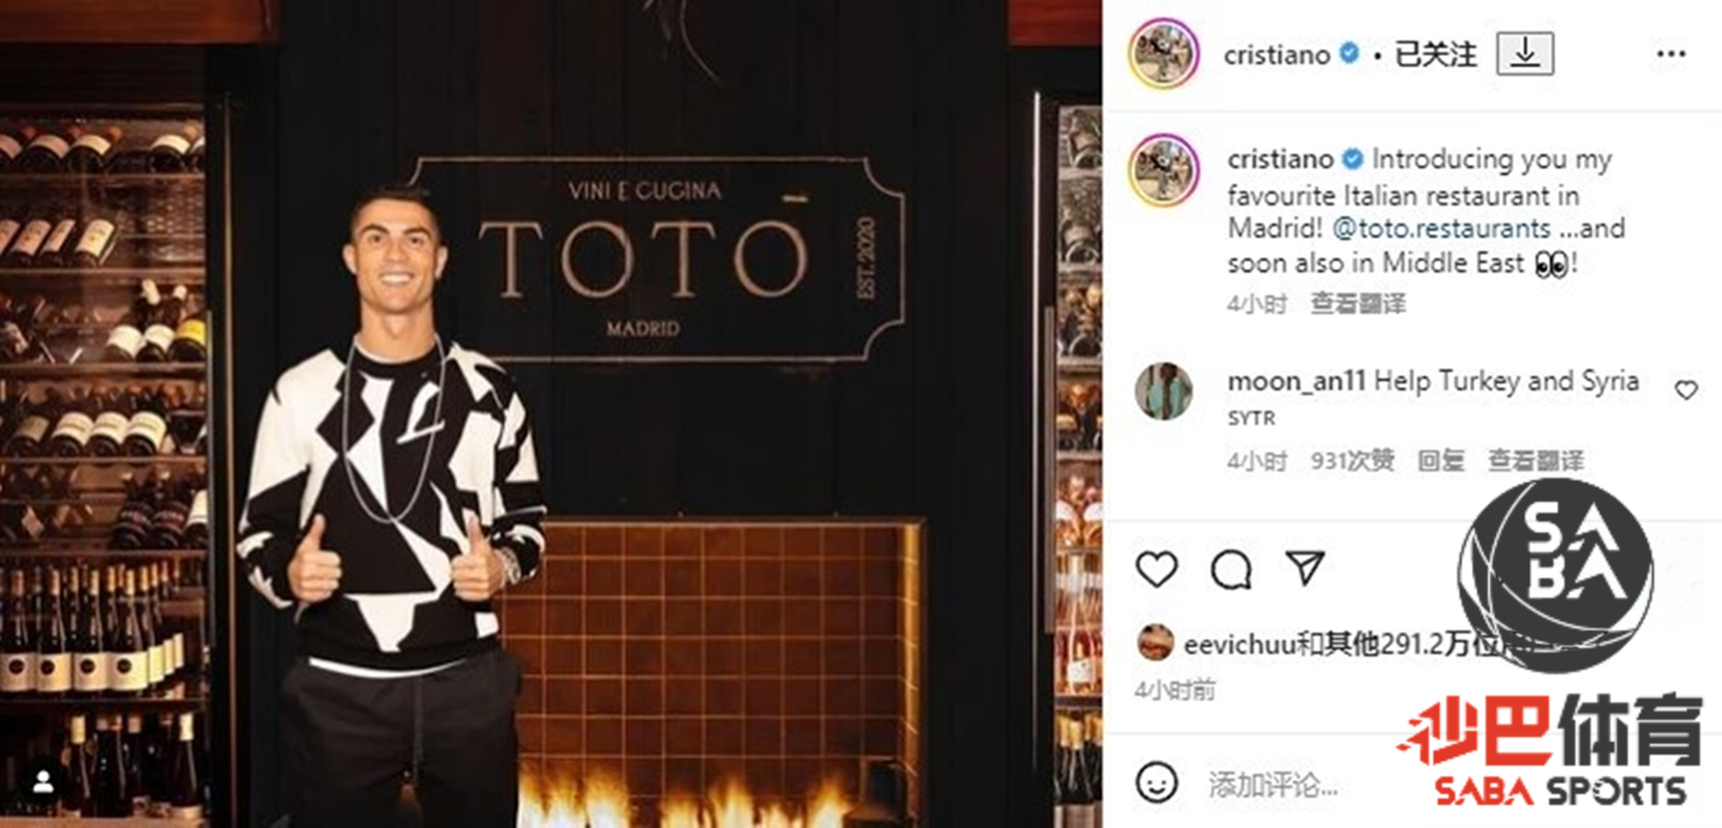Open the three-dot more options menu
The height and width of the screenshot is (828, 1722).
[1671, 54]
